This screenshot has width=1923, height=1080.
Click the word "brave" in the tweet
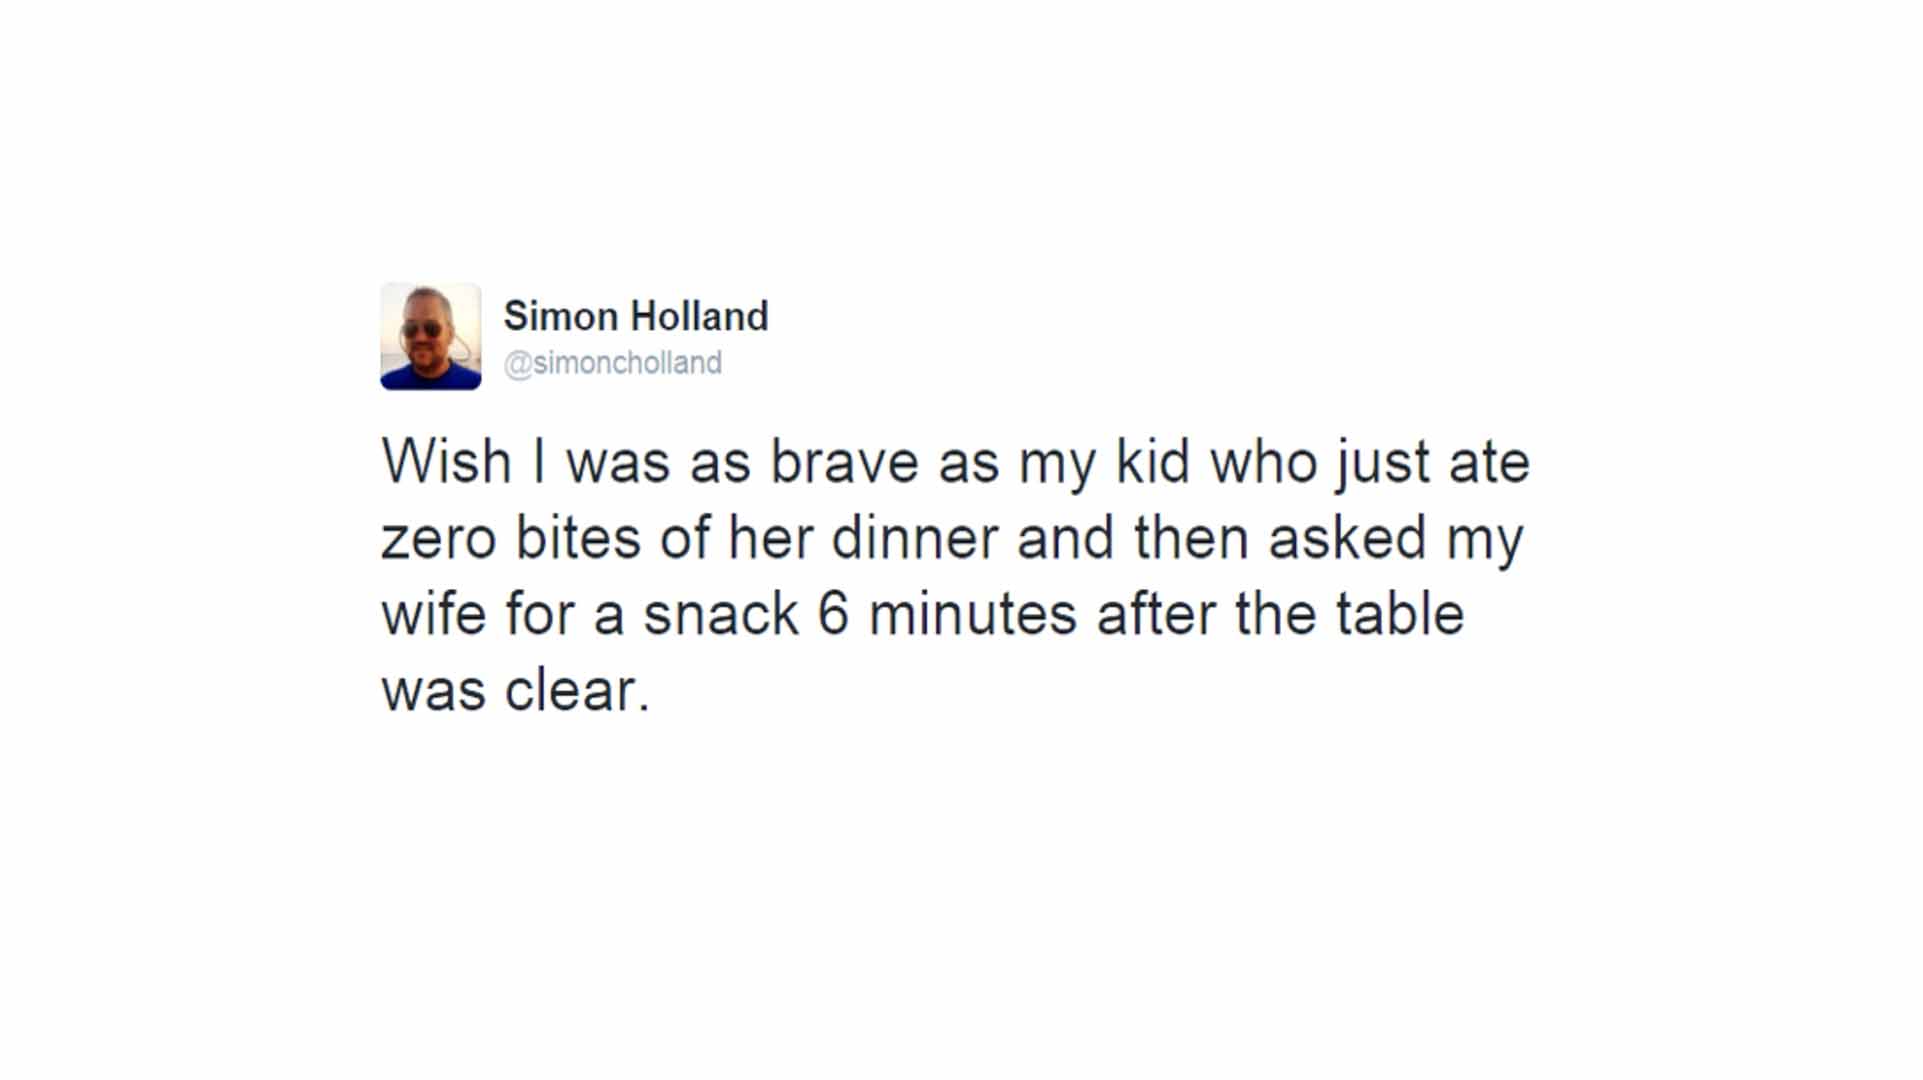(844, 462)
